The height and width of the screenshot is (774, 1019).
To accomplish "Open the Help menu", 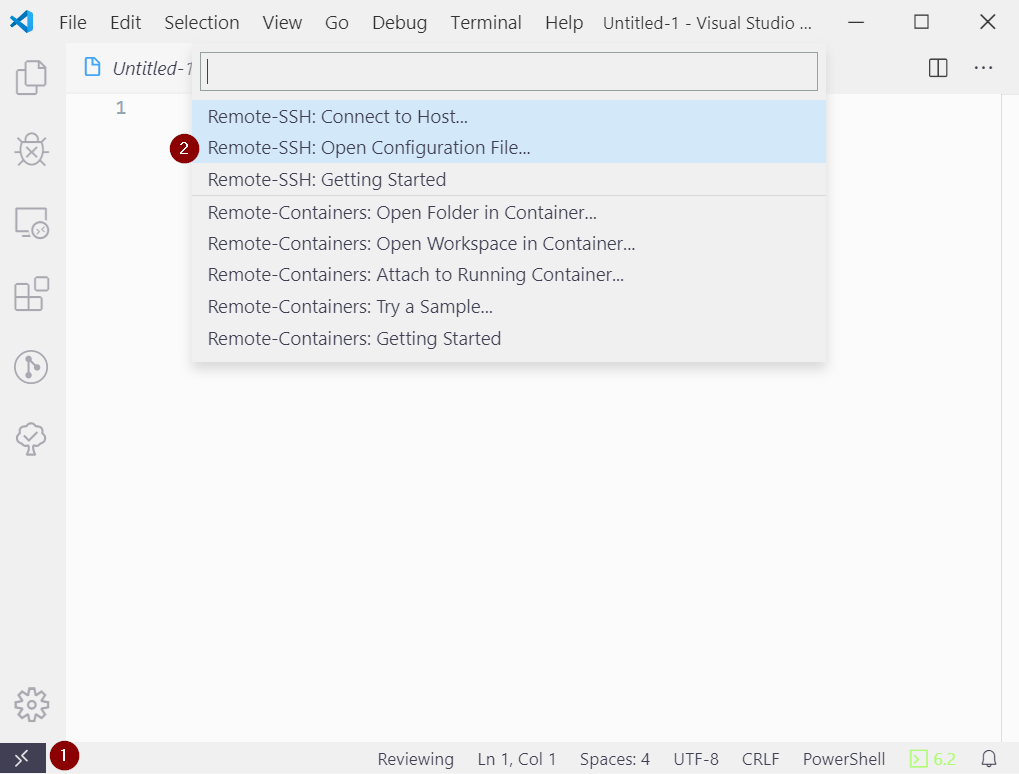I will coord(564,23).
